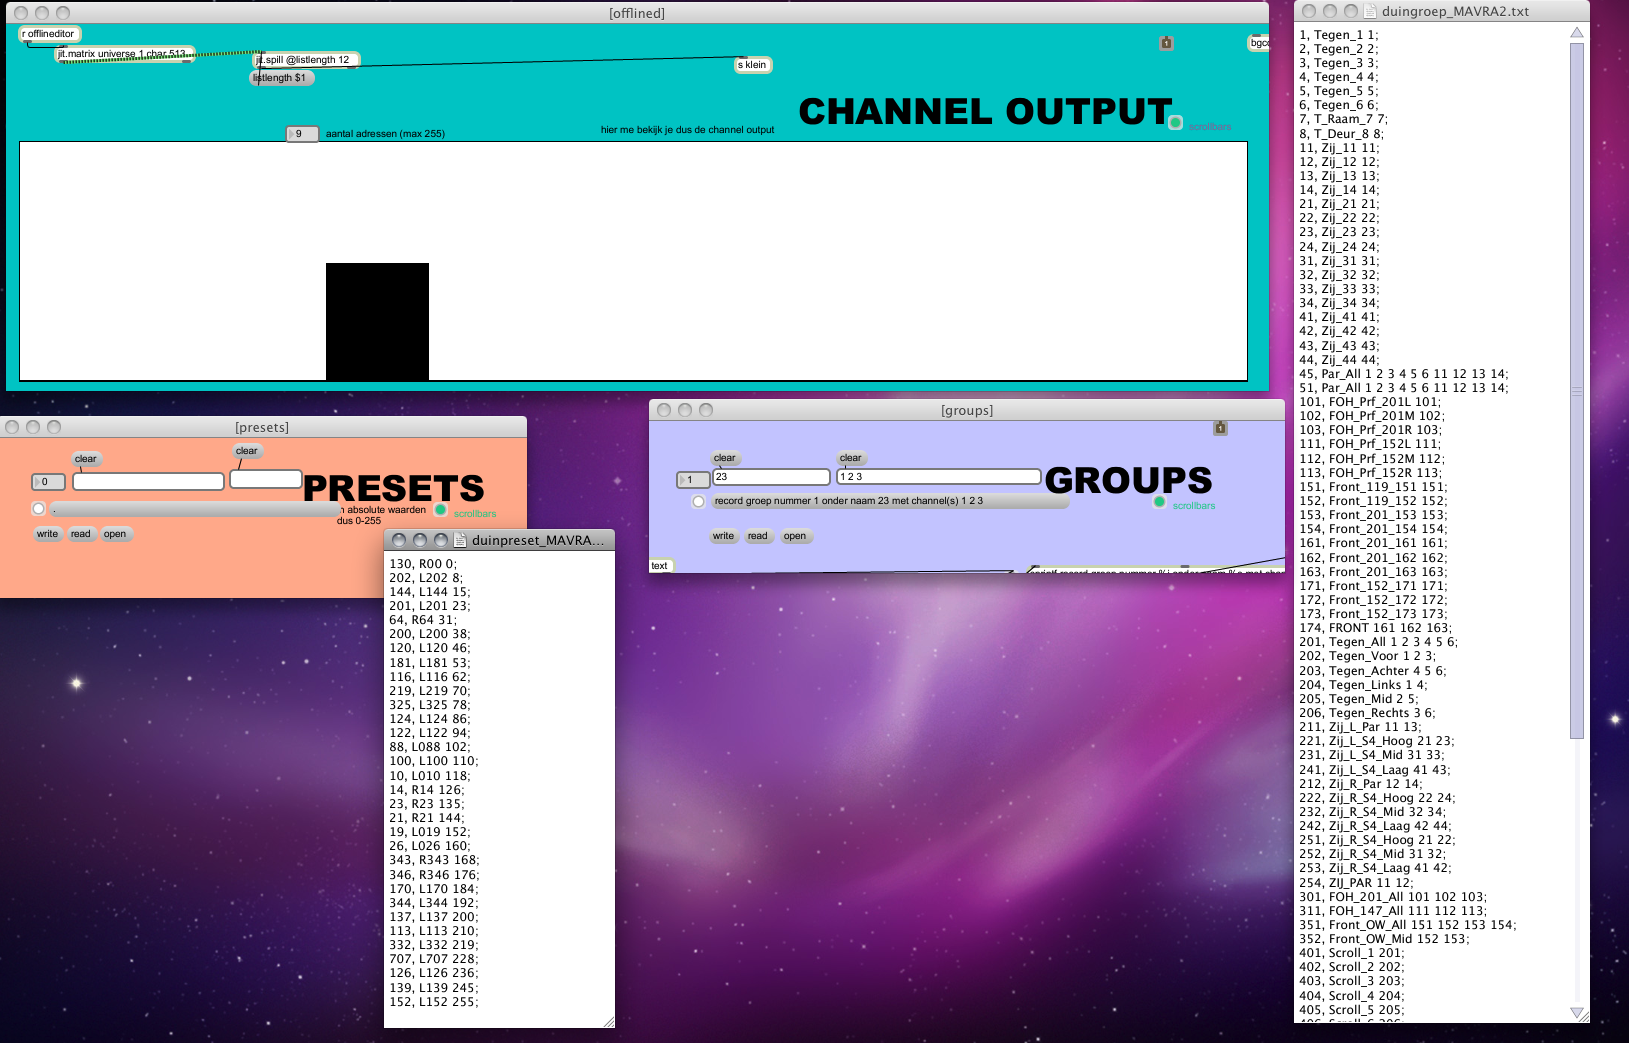The width and height of the screenshot is (1629, 1043).
Task: Click the '101, FOH_Prf_201L 101;' line
Action: point(1370,402)
